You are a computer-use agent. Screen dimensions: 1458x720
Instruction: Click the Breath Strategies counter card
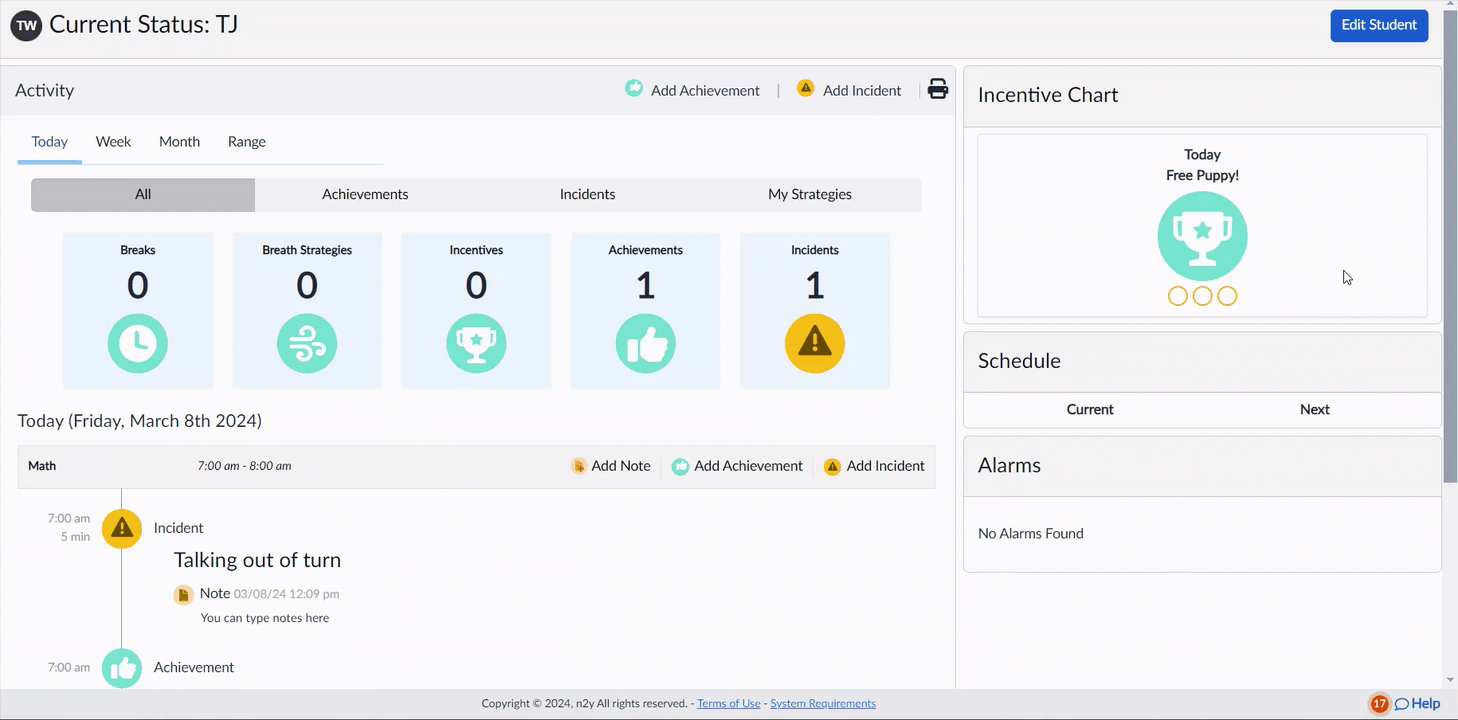[x=307, y=311]
